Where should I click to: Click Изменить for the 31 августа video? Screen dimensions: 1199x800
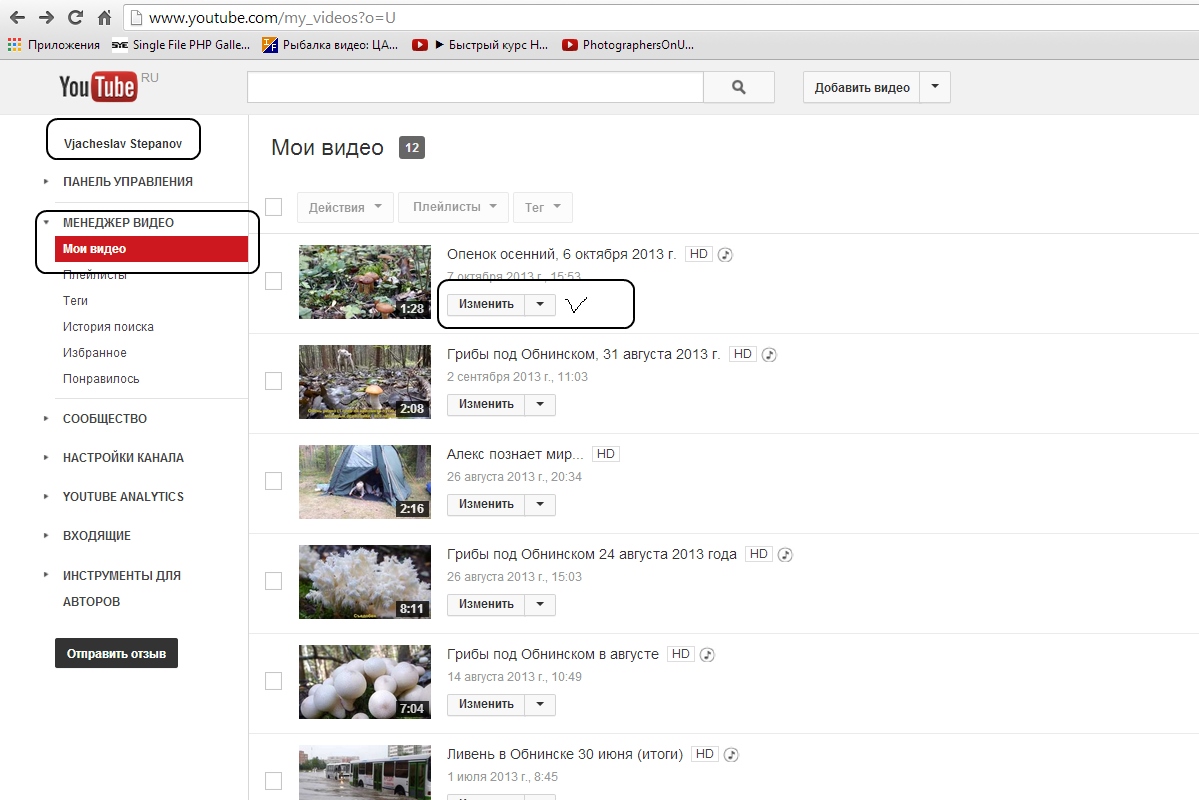[x=486, y=404]
